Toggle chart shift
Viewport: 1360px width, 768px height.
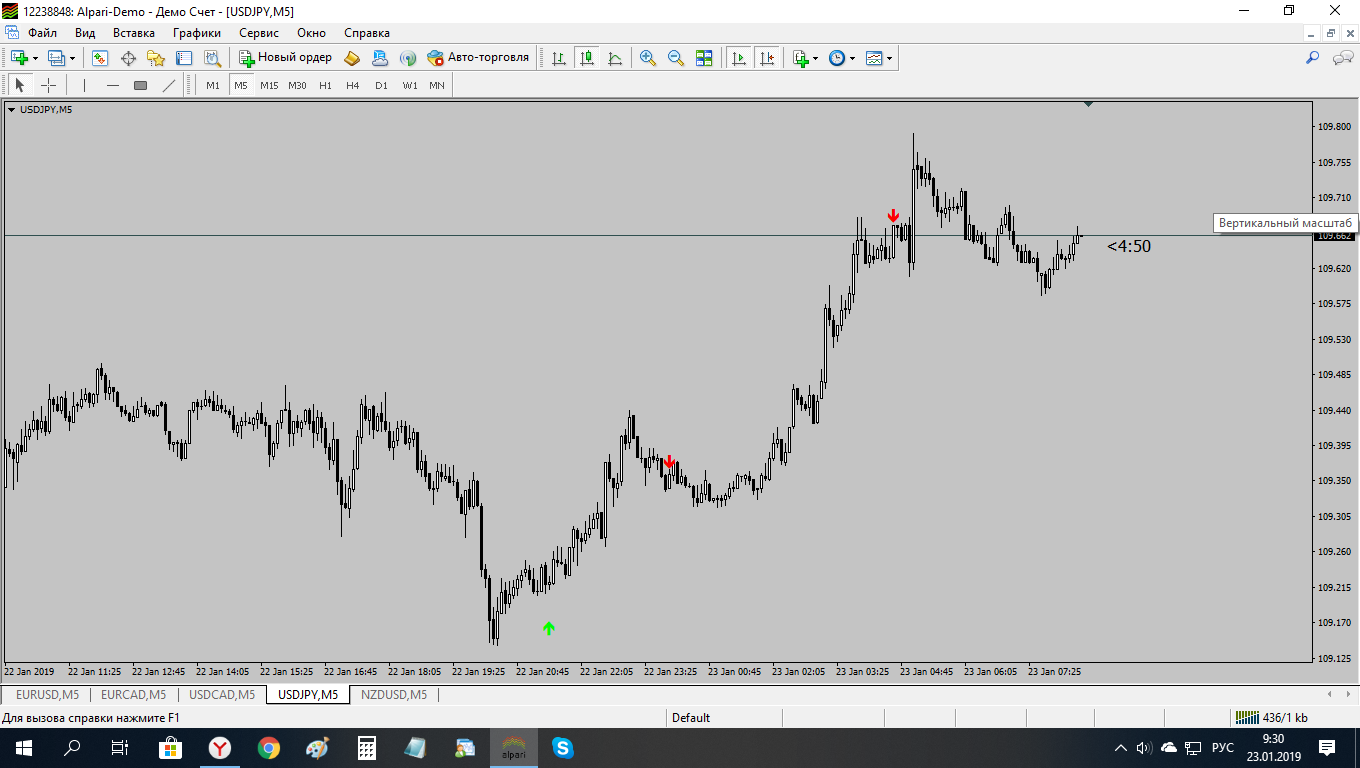[x=767, y=58]
